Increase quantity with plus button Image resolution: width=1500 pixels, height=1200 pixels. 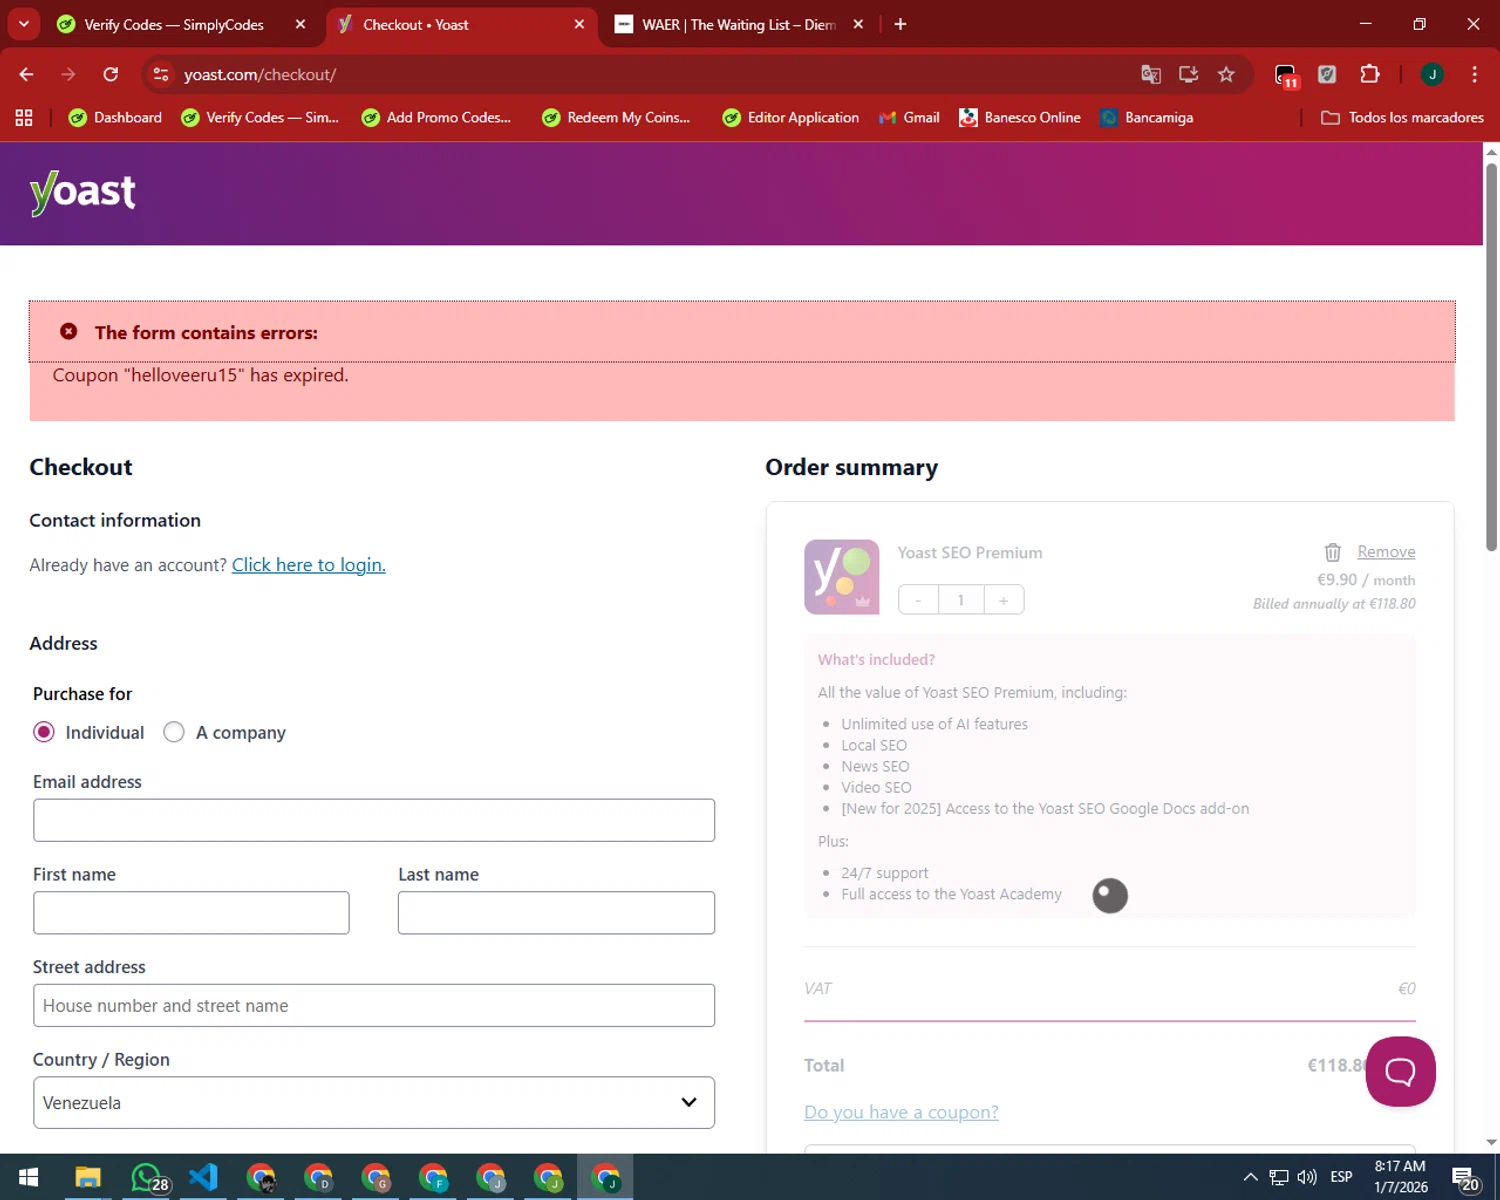(x=1004, y=600)
